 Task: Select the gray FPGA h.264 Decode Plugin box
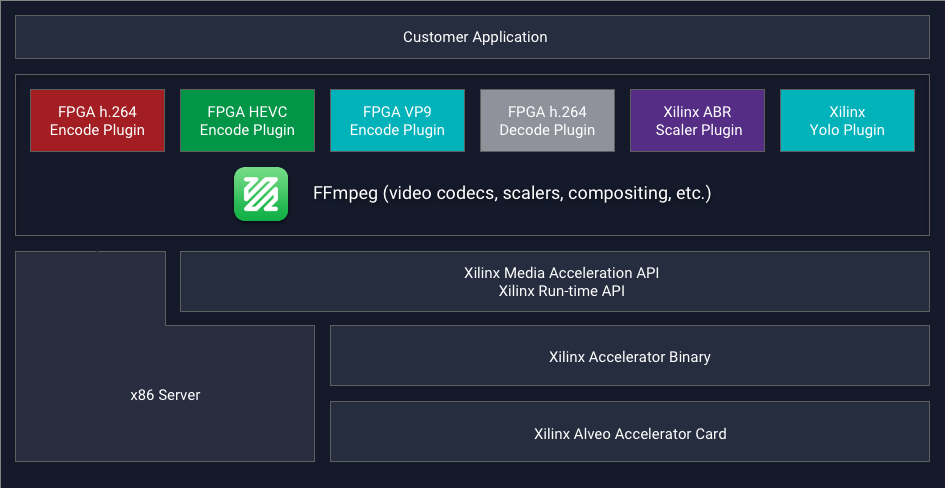click(x=547, y=121)
